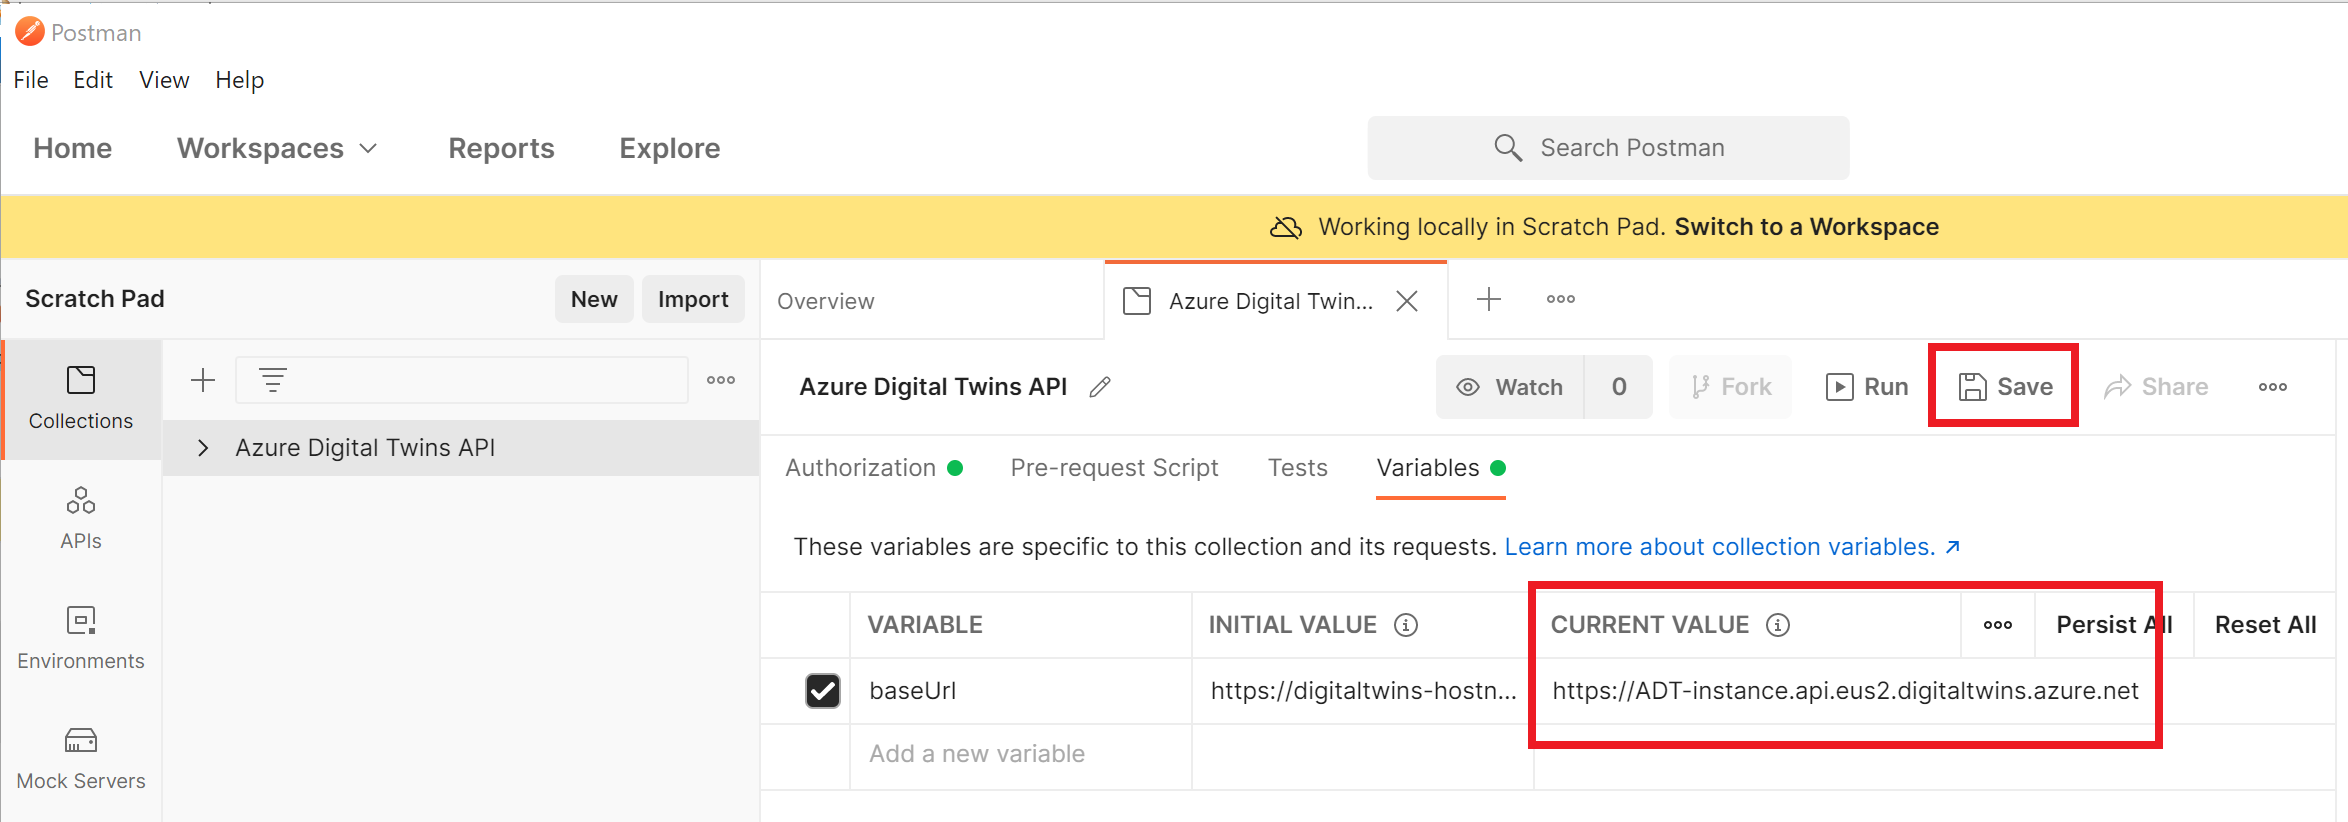Open the variables table column options ellipsis

tap(1998, 625)
